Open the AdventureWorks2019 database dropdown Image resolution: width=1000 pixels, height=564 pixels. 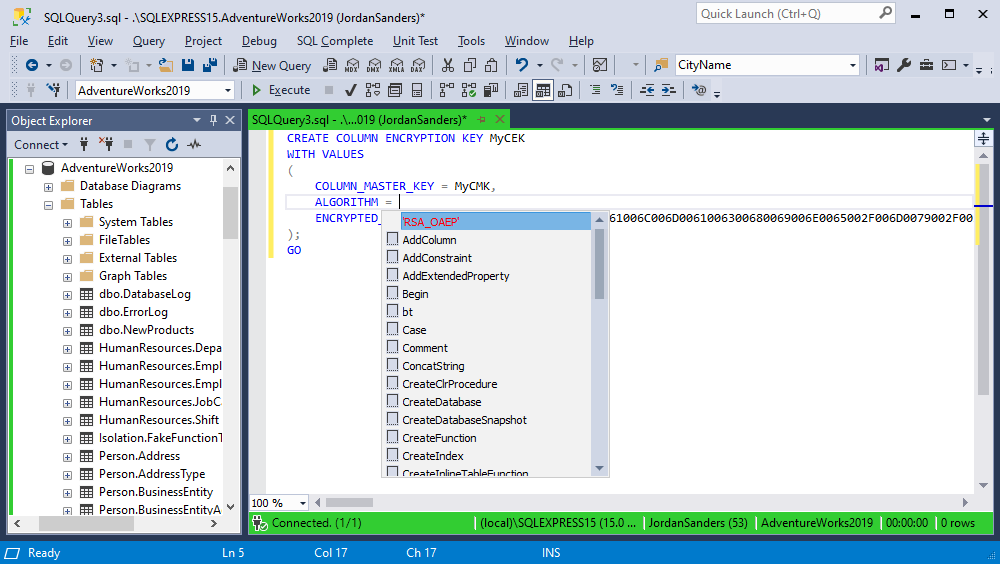228,91
